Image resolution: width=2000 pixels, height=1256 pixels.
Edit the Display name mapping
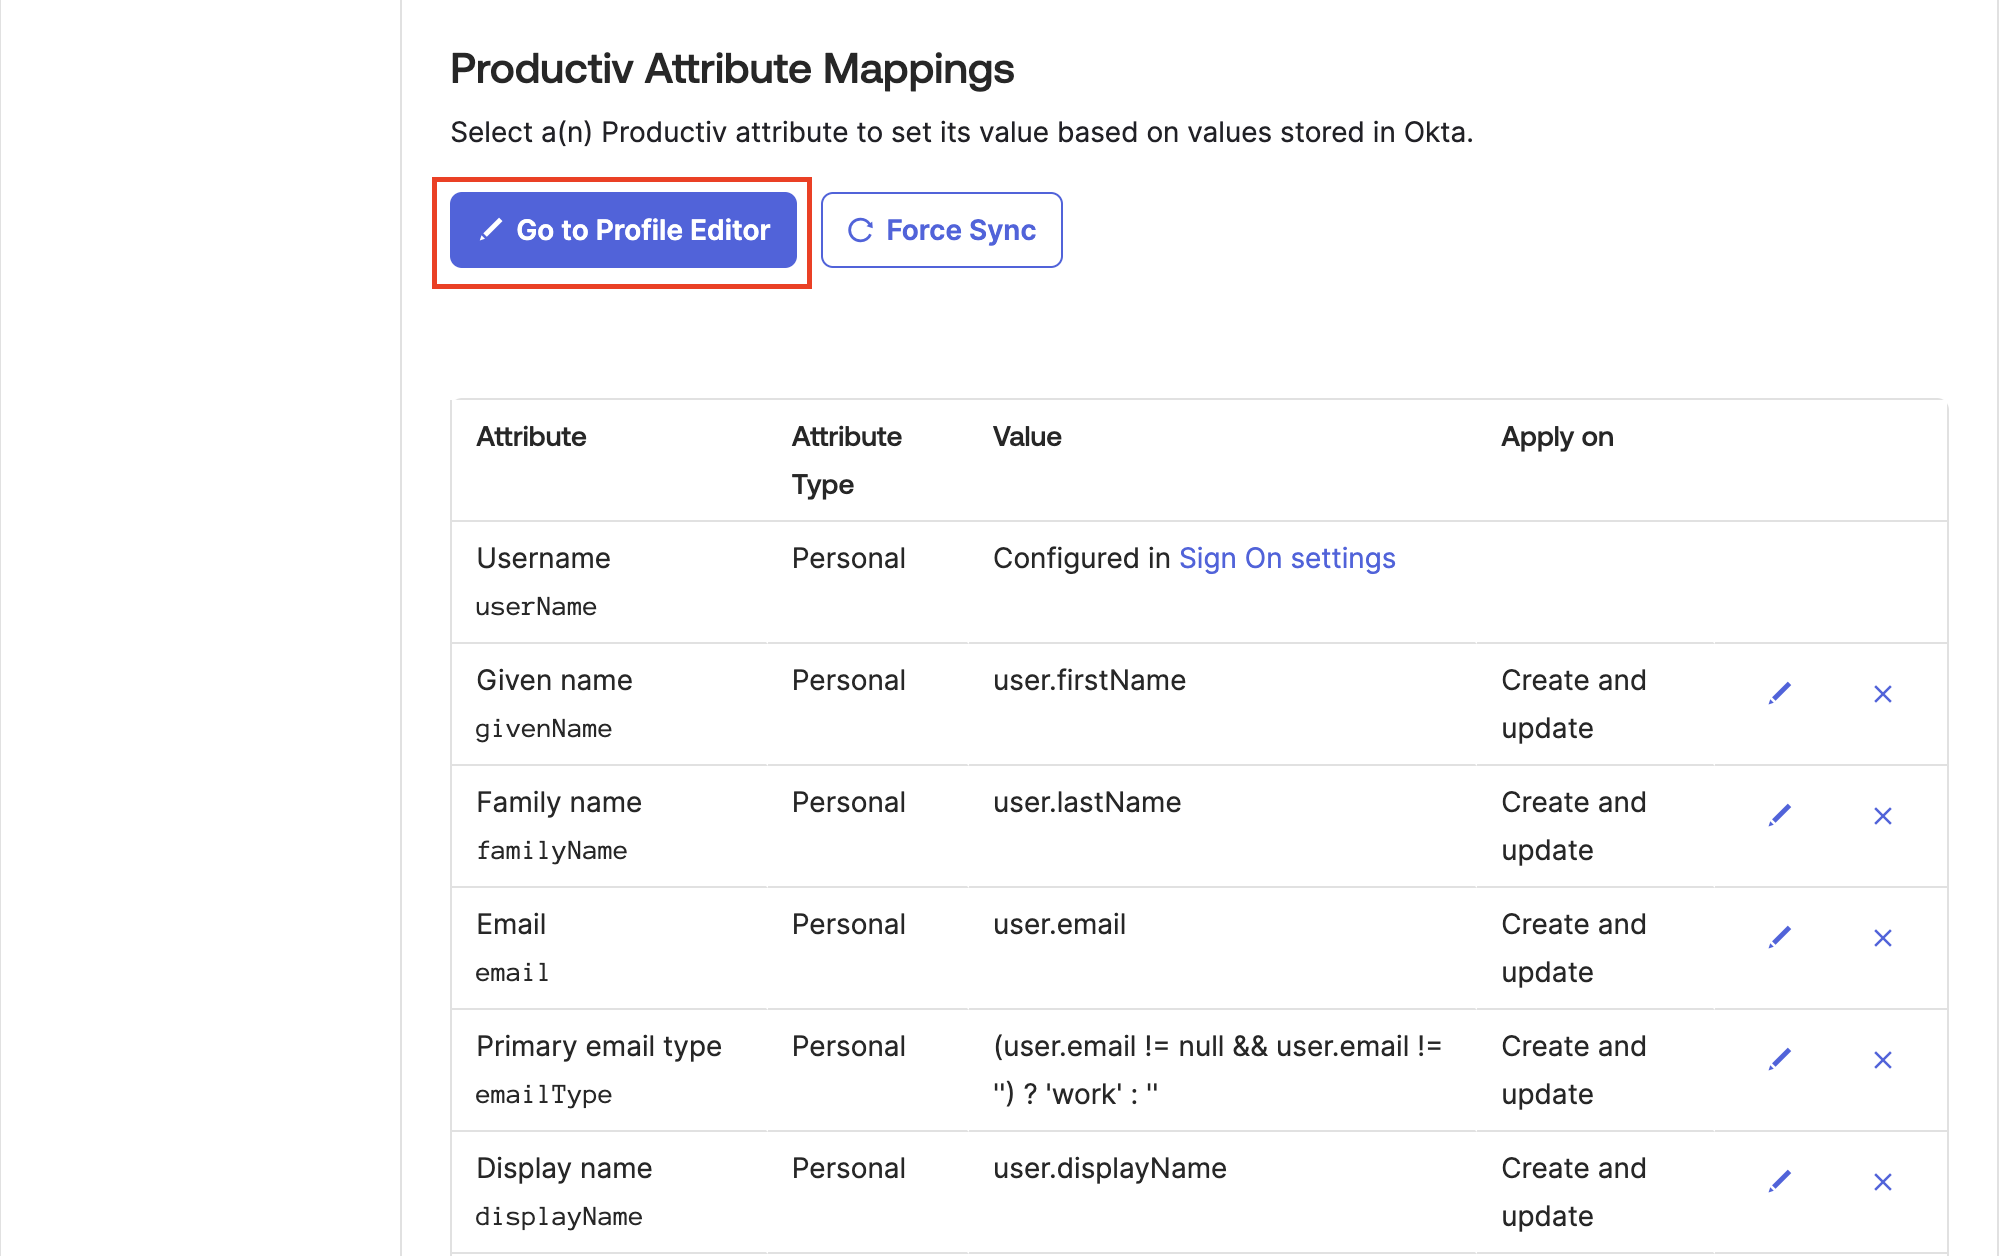(x=1779, y=1182)
